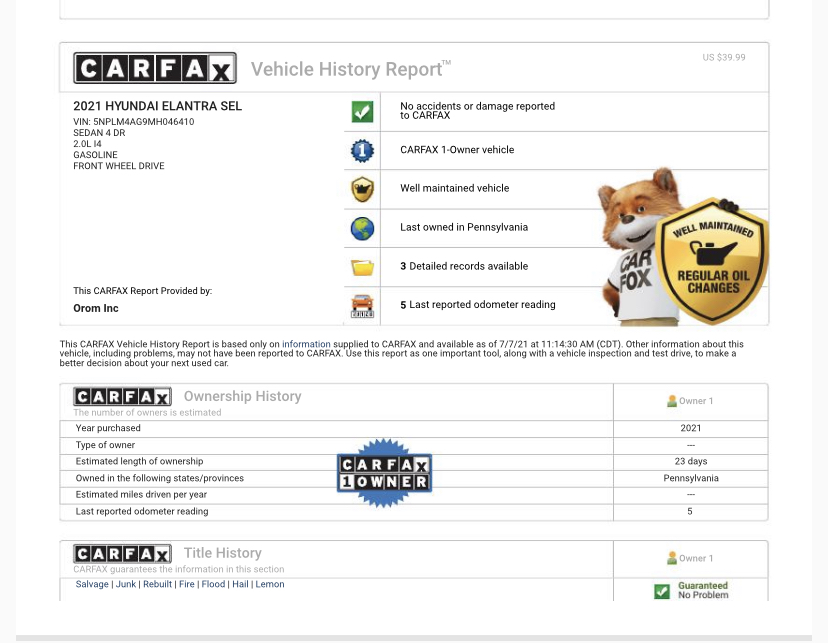This screenshot has width=828, height=643.
Task: Click the 'FRONT WHEEL DRIVE' spec text
Action: 119,166
